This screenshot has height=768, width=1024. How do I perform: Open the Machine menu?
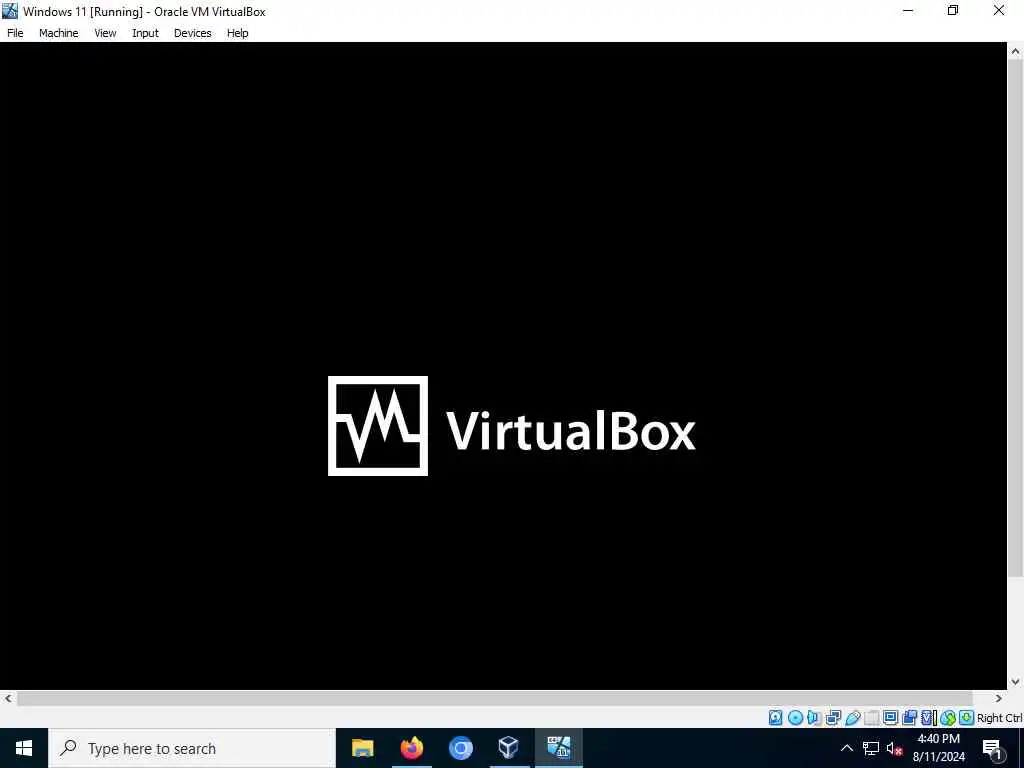(x=58, y=33)
